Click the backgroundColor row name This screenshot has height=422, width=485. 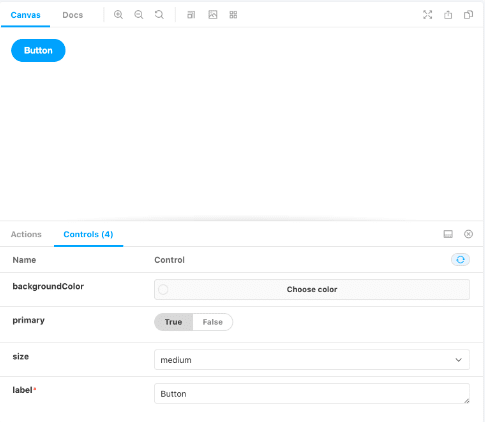(48, 286)
